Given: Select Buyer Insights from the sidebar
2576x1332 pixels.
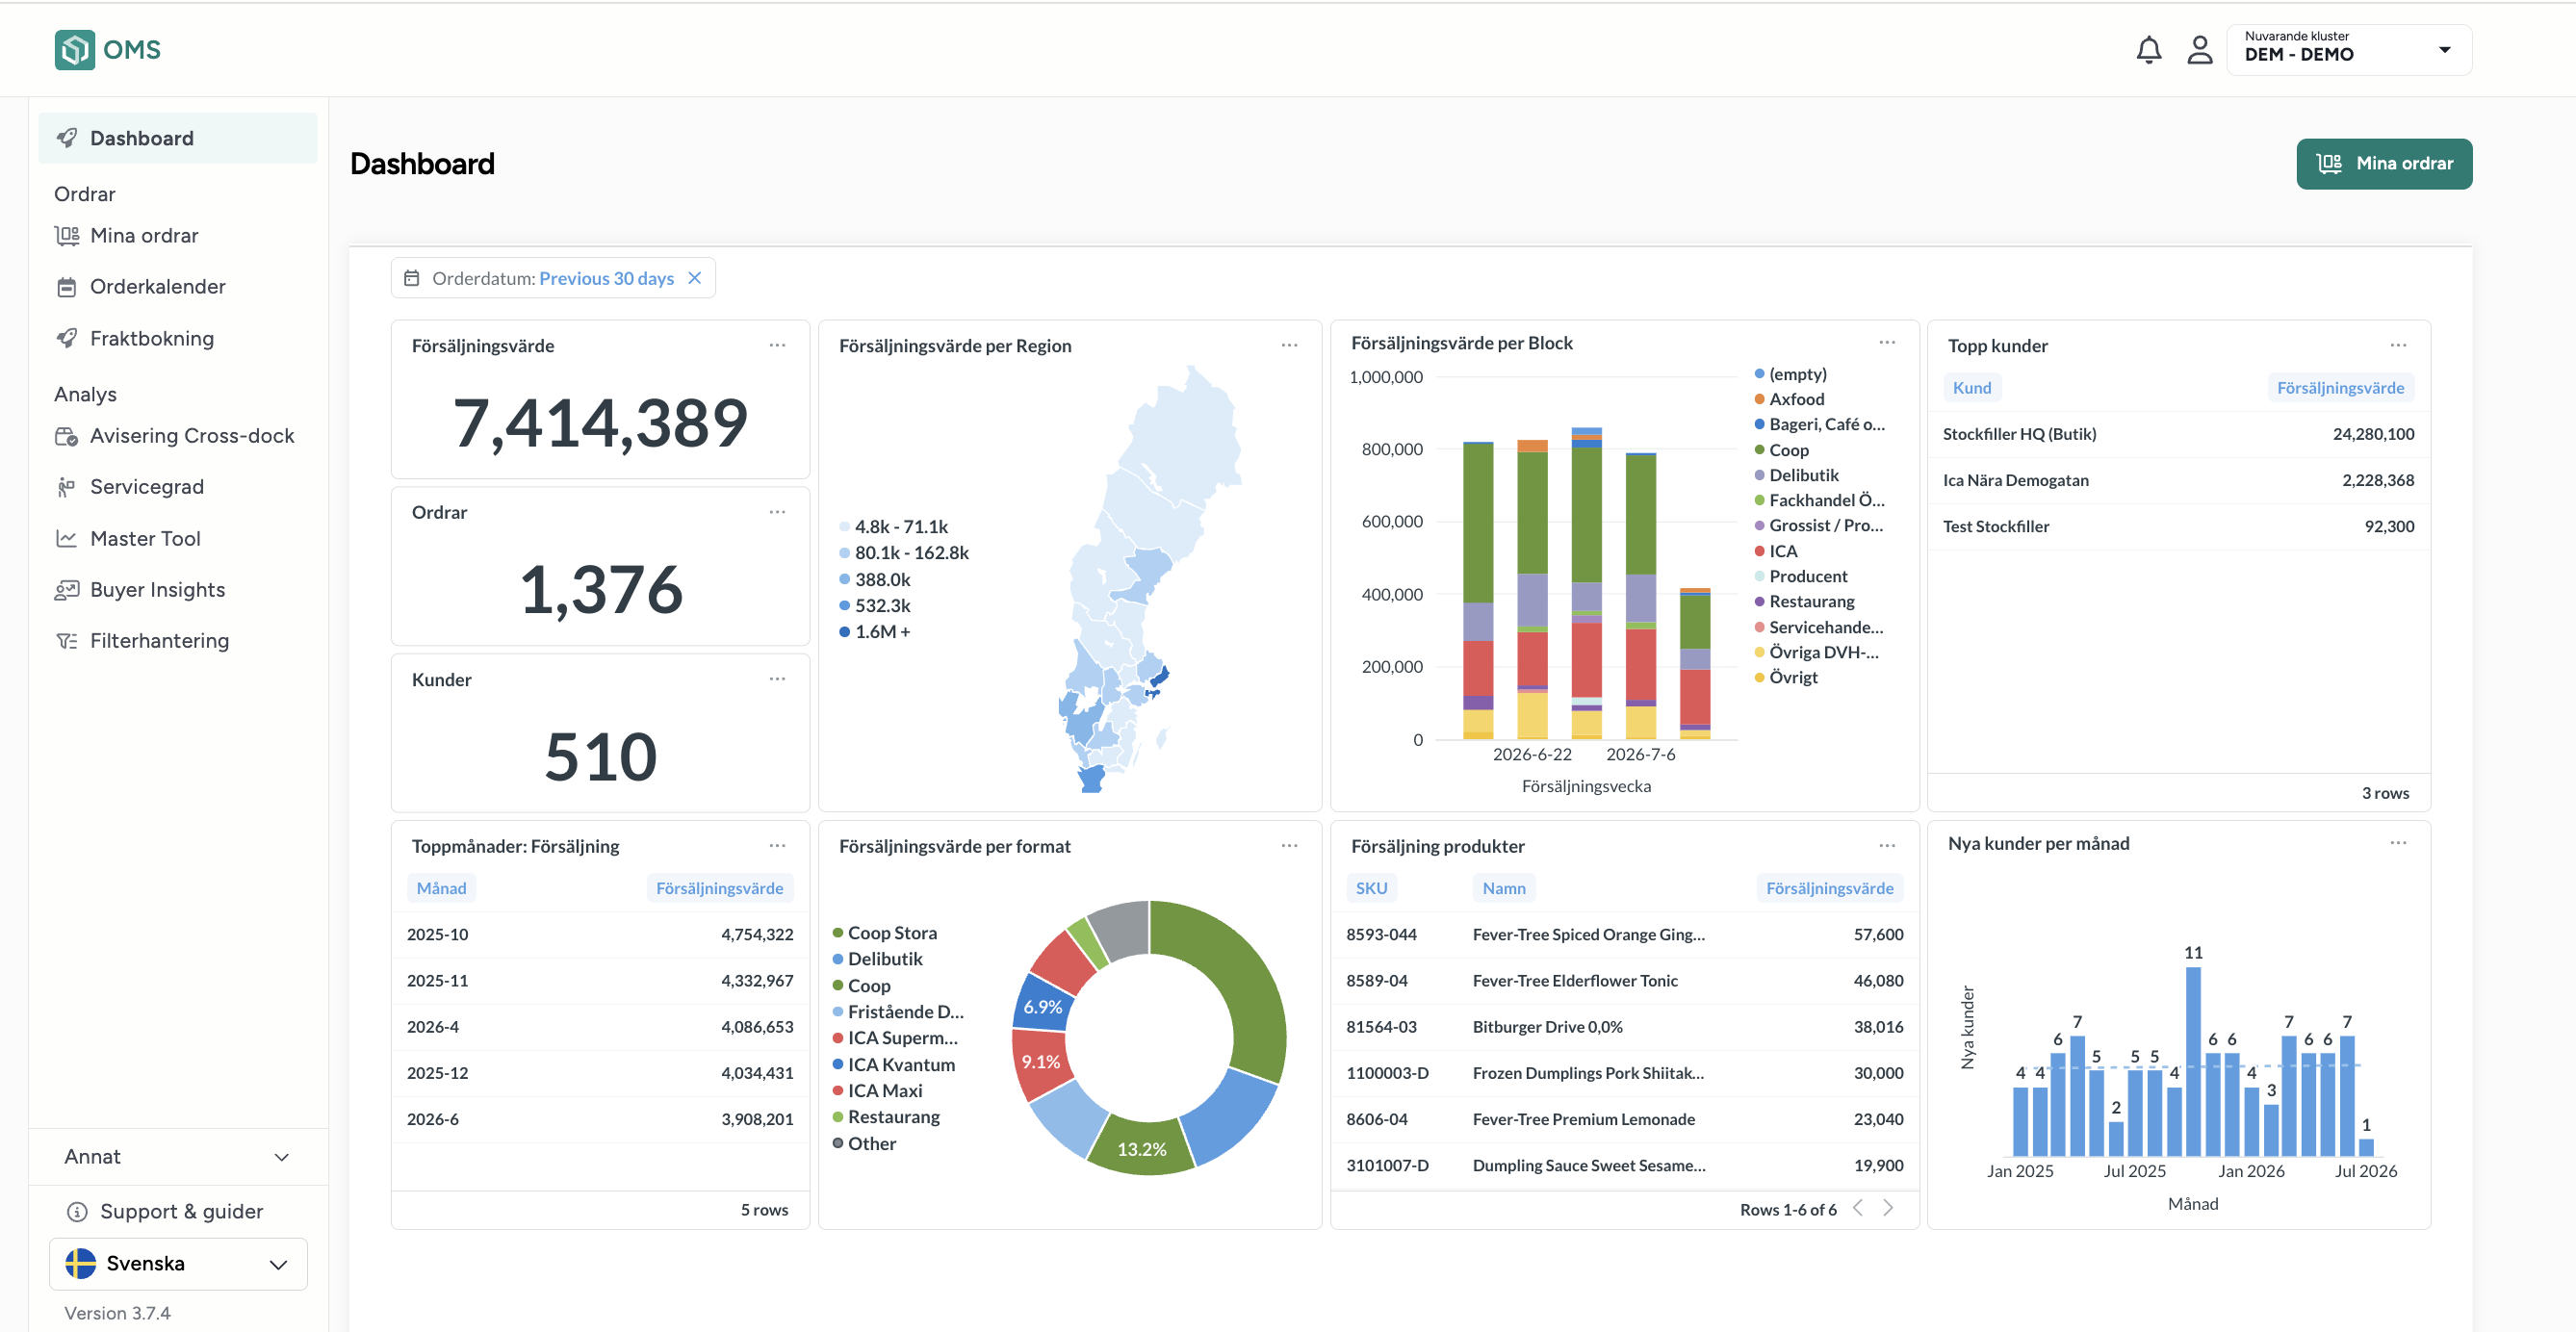Looking at the screenshot, I should point(157,589).
